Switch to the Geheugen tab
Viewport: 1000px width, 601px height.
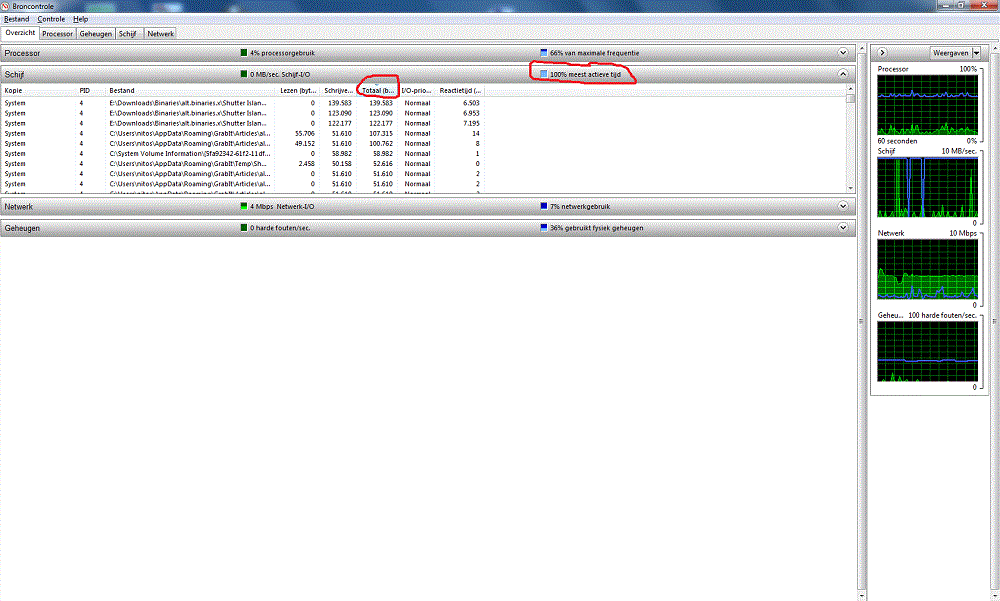pos(96,33)
